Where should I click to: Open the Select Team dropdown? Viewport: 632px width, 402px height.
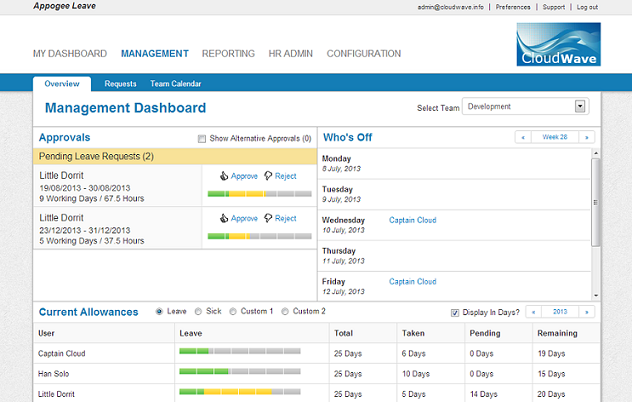(x=580, y=106)
